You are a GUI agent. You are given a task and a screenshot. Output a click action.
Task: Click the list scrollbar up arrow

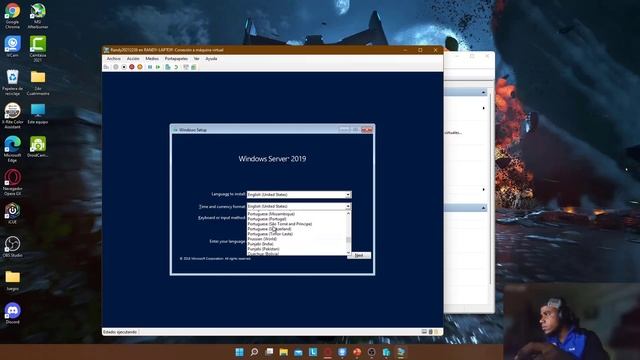click(349, 213)
